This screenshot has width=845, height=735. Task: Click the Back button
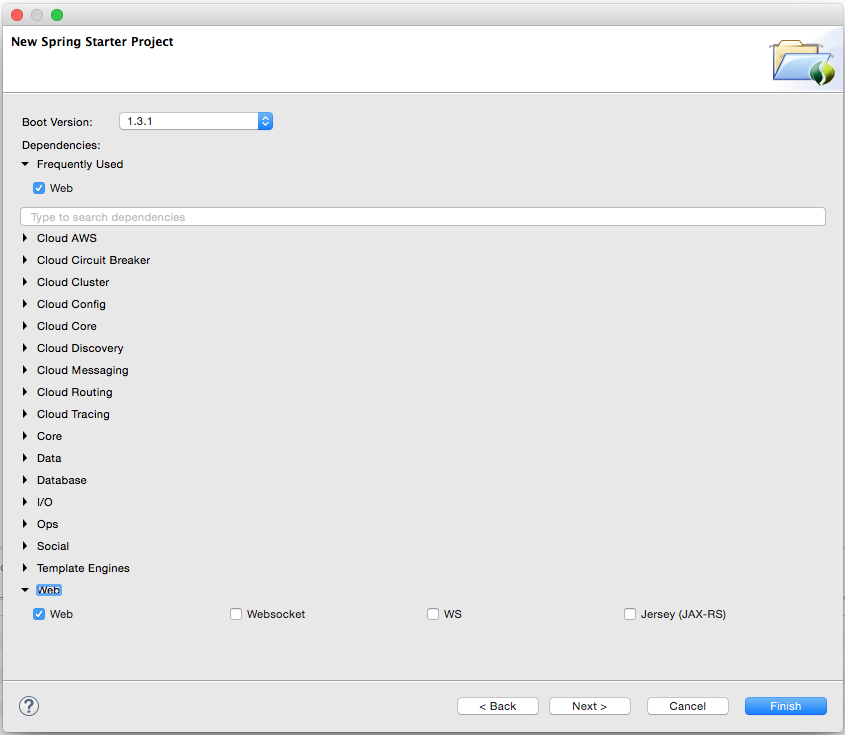click(x=498, y=706)
